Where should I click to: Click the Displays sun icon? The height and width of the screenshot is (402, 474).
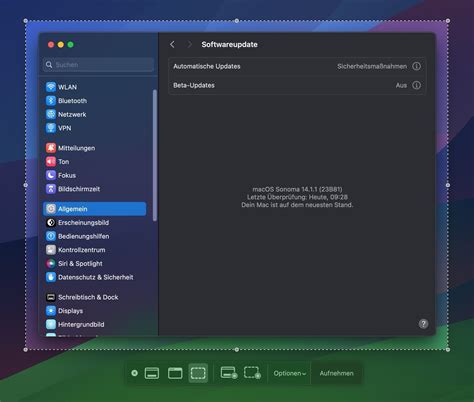pyautogui.click(x=51, y=311)
